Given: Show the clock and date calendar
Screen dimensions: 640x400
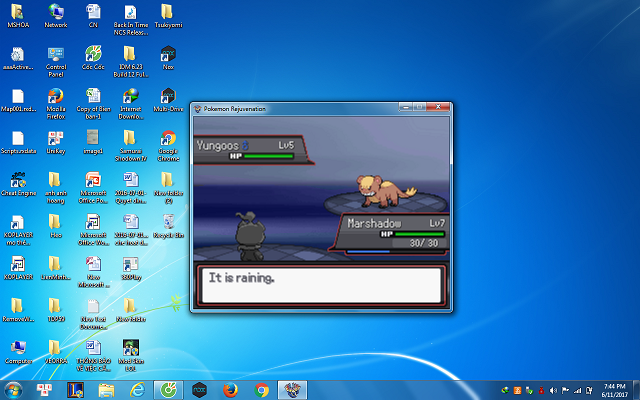Looking at the screenshot, I should (614, 391).
